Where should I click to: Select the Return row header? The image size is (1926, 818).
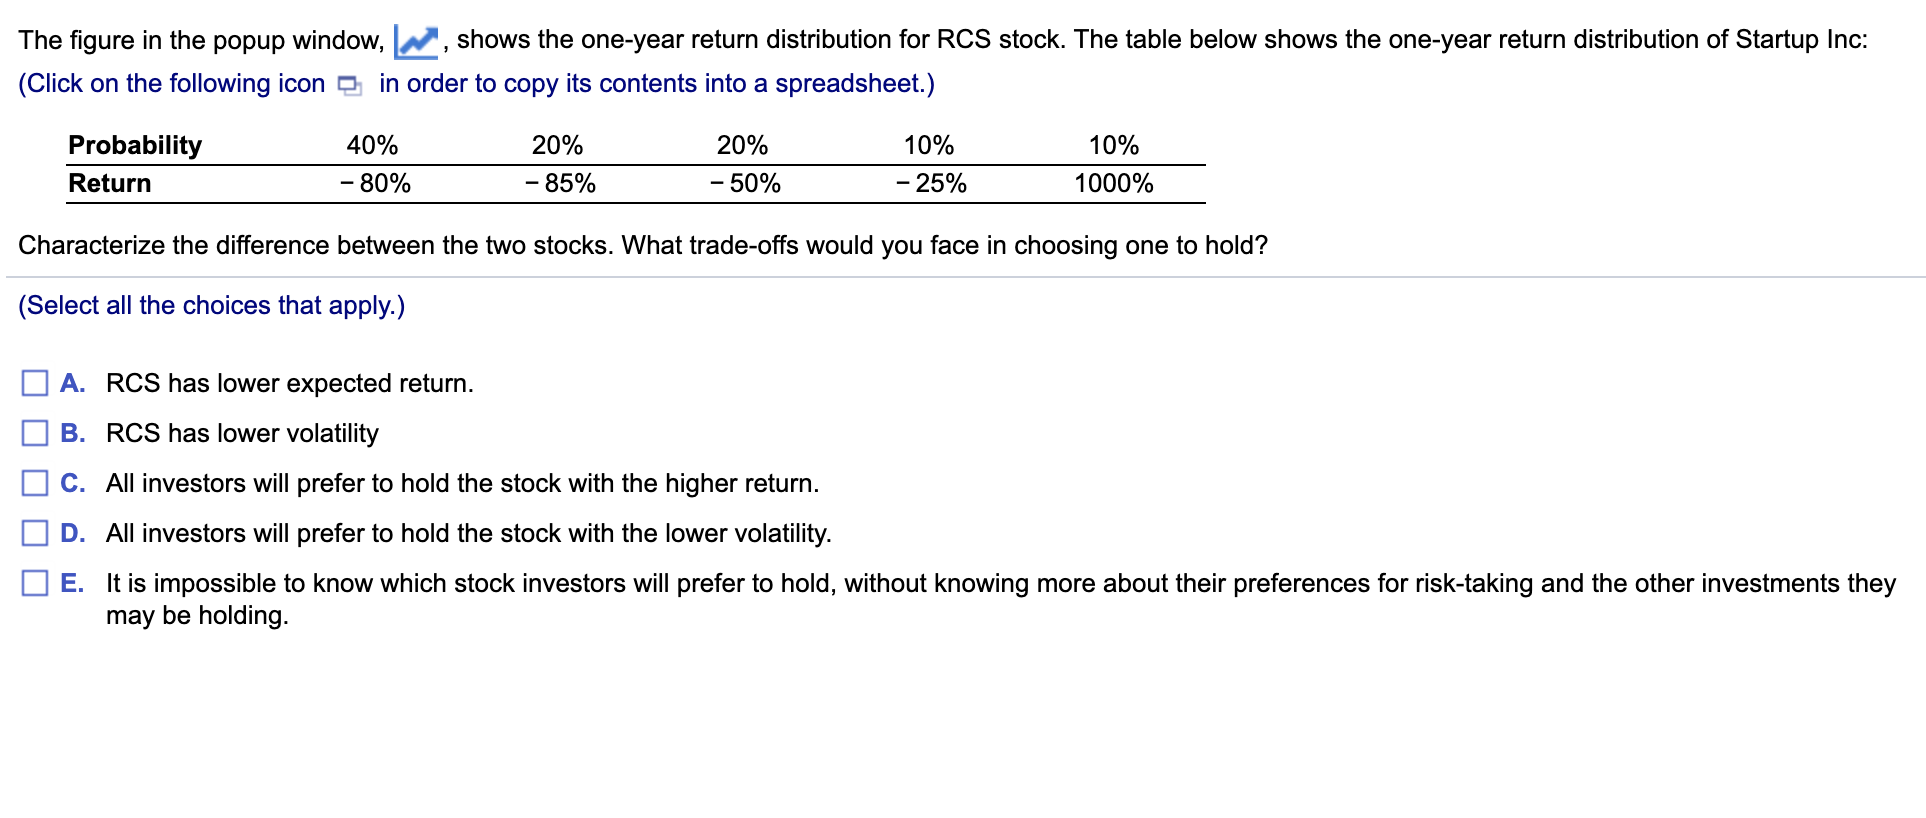tap(109, 183)
